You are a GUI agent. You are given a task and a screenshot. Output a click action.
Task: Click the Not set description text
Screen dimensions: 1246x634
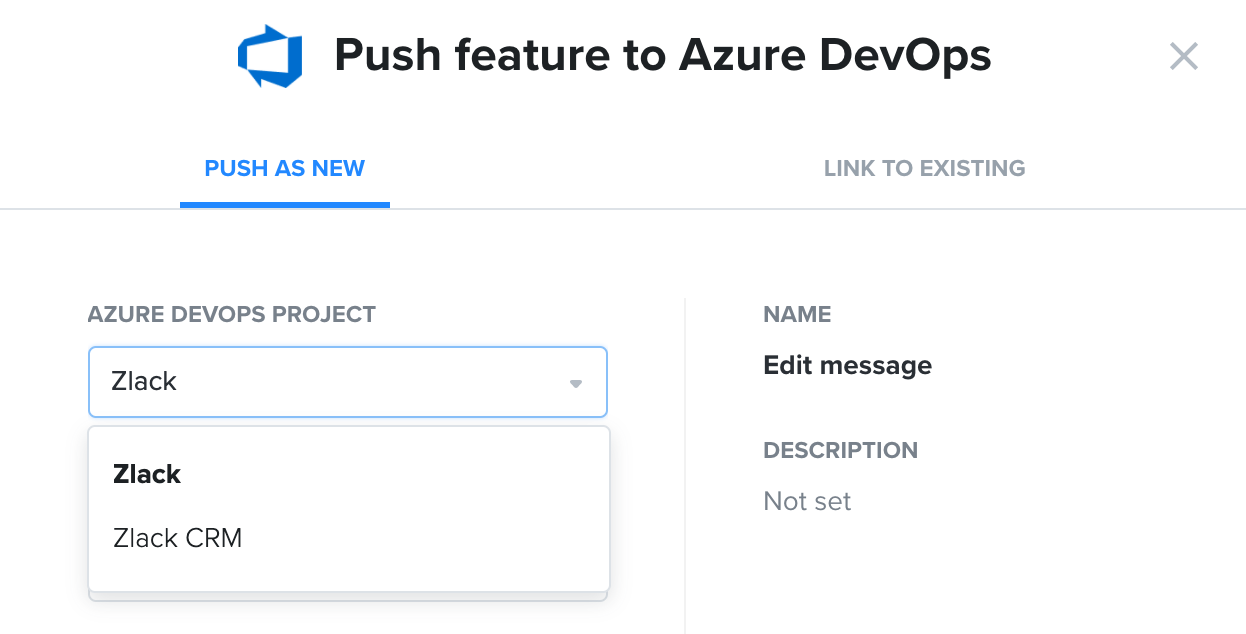807,501
